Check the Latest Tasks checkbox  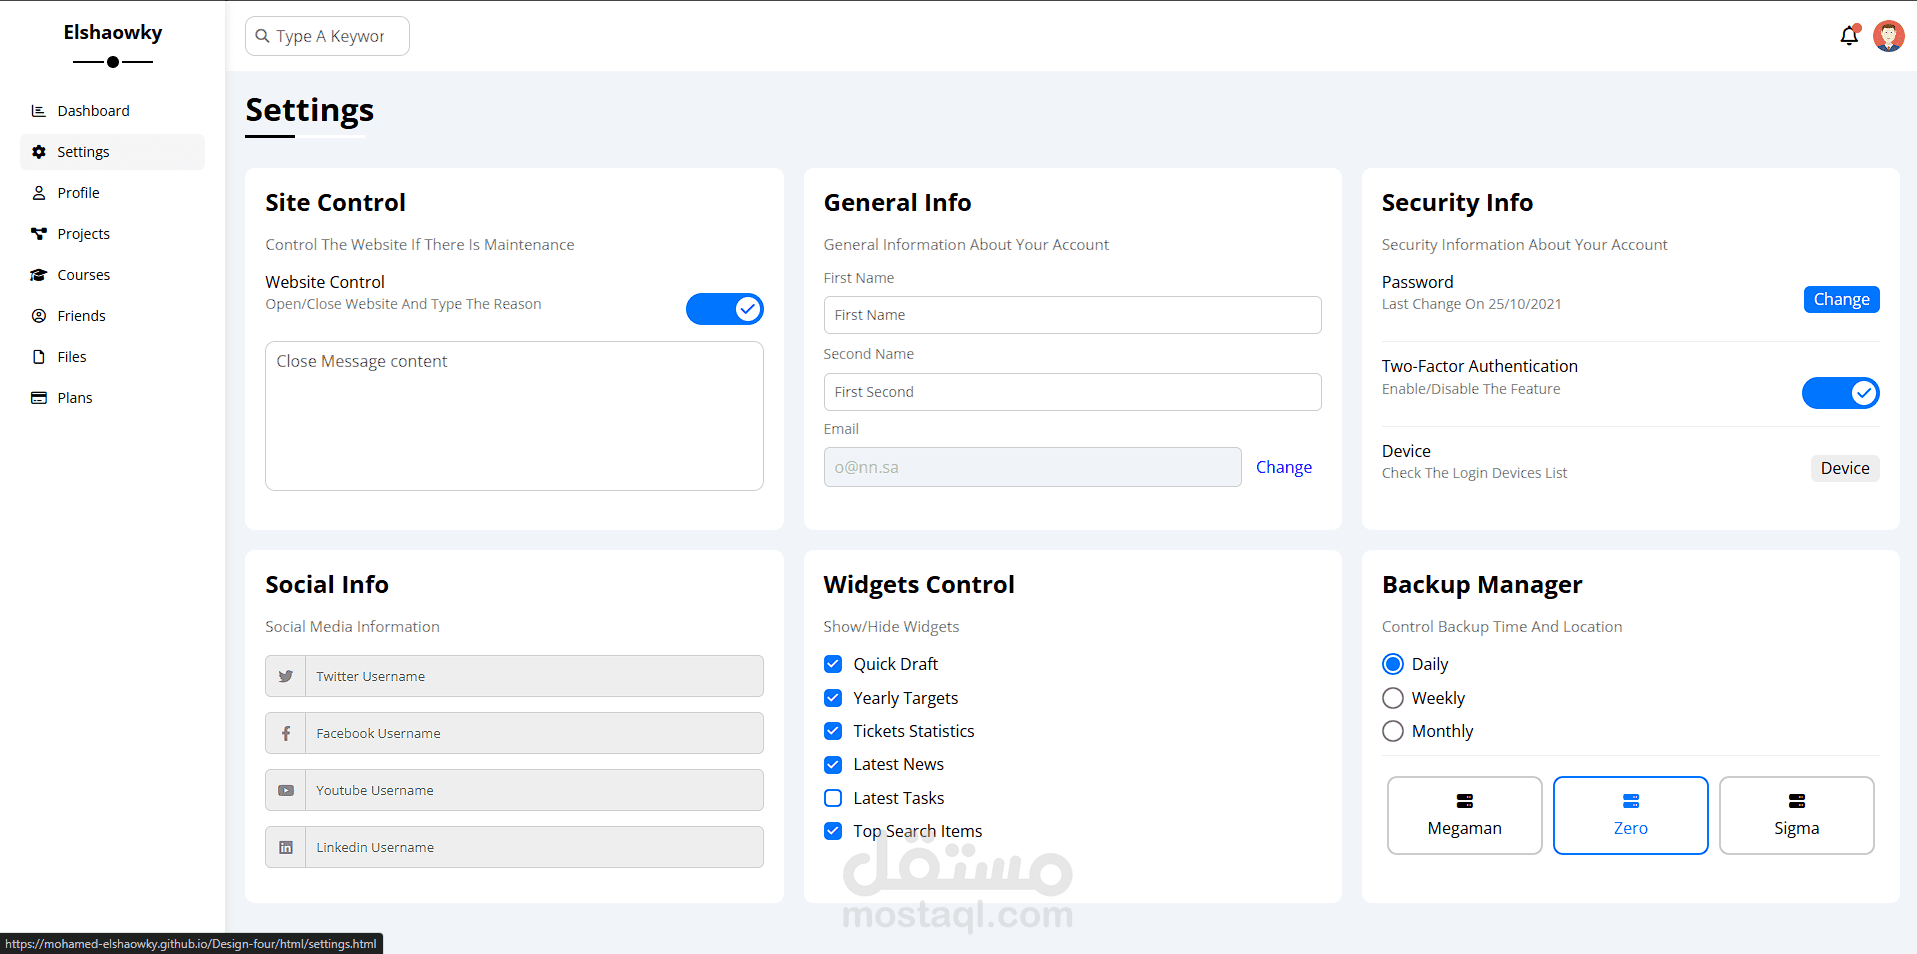tap(833, 798)
